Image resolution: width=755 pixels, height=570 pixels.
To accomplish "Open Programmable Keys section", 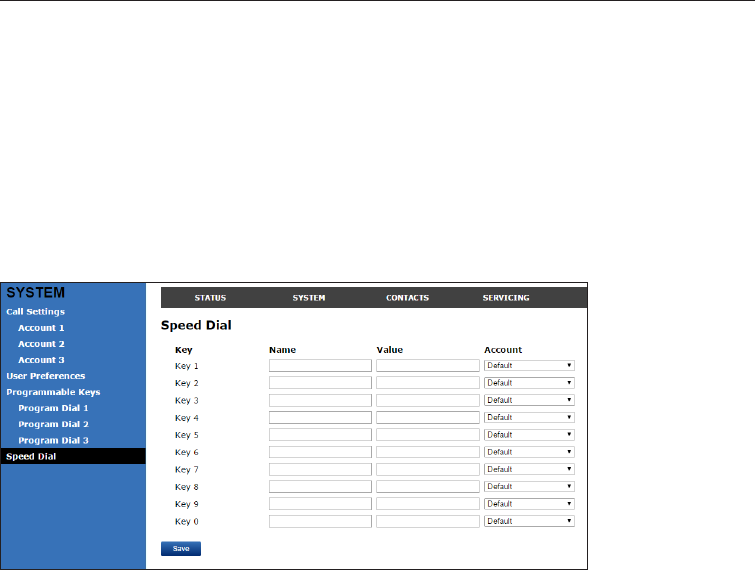I will coord(53,392).
